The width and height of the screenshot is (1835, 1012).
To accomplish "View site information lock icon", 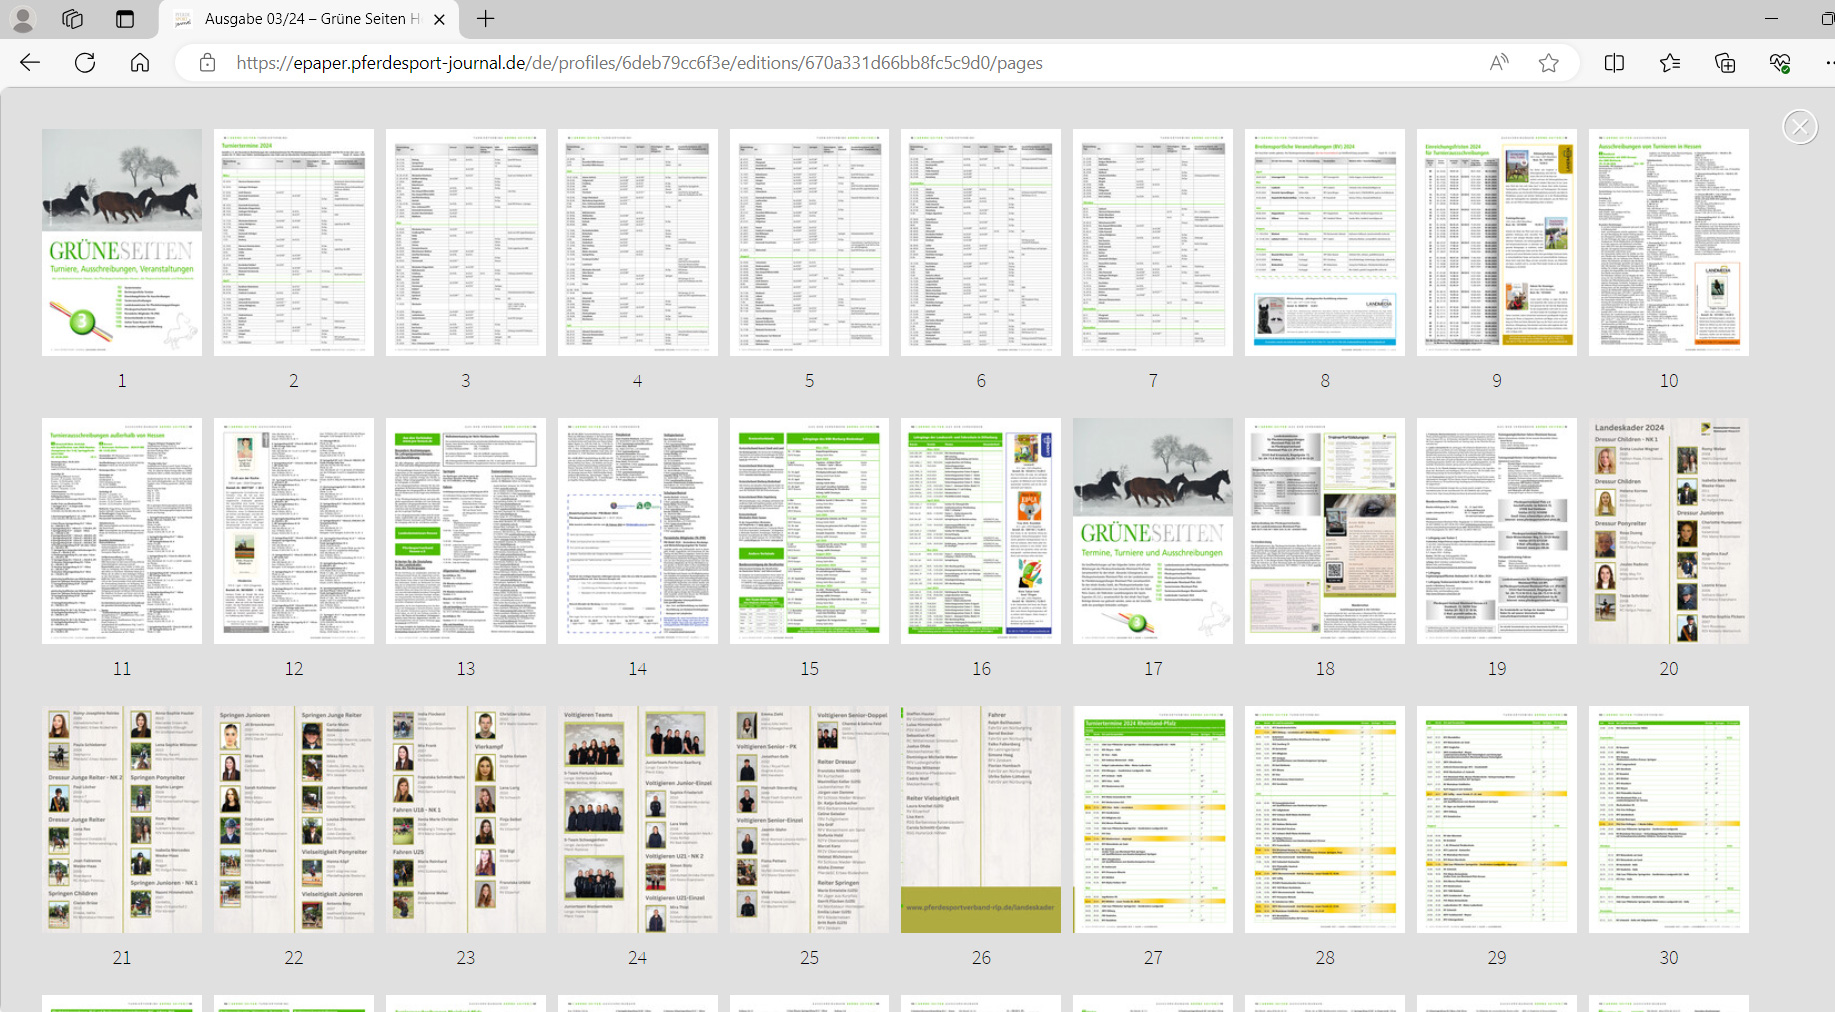I will [x=207, y=63].
